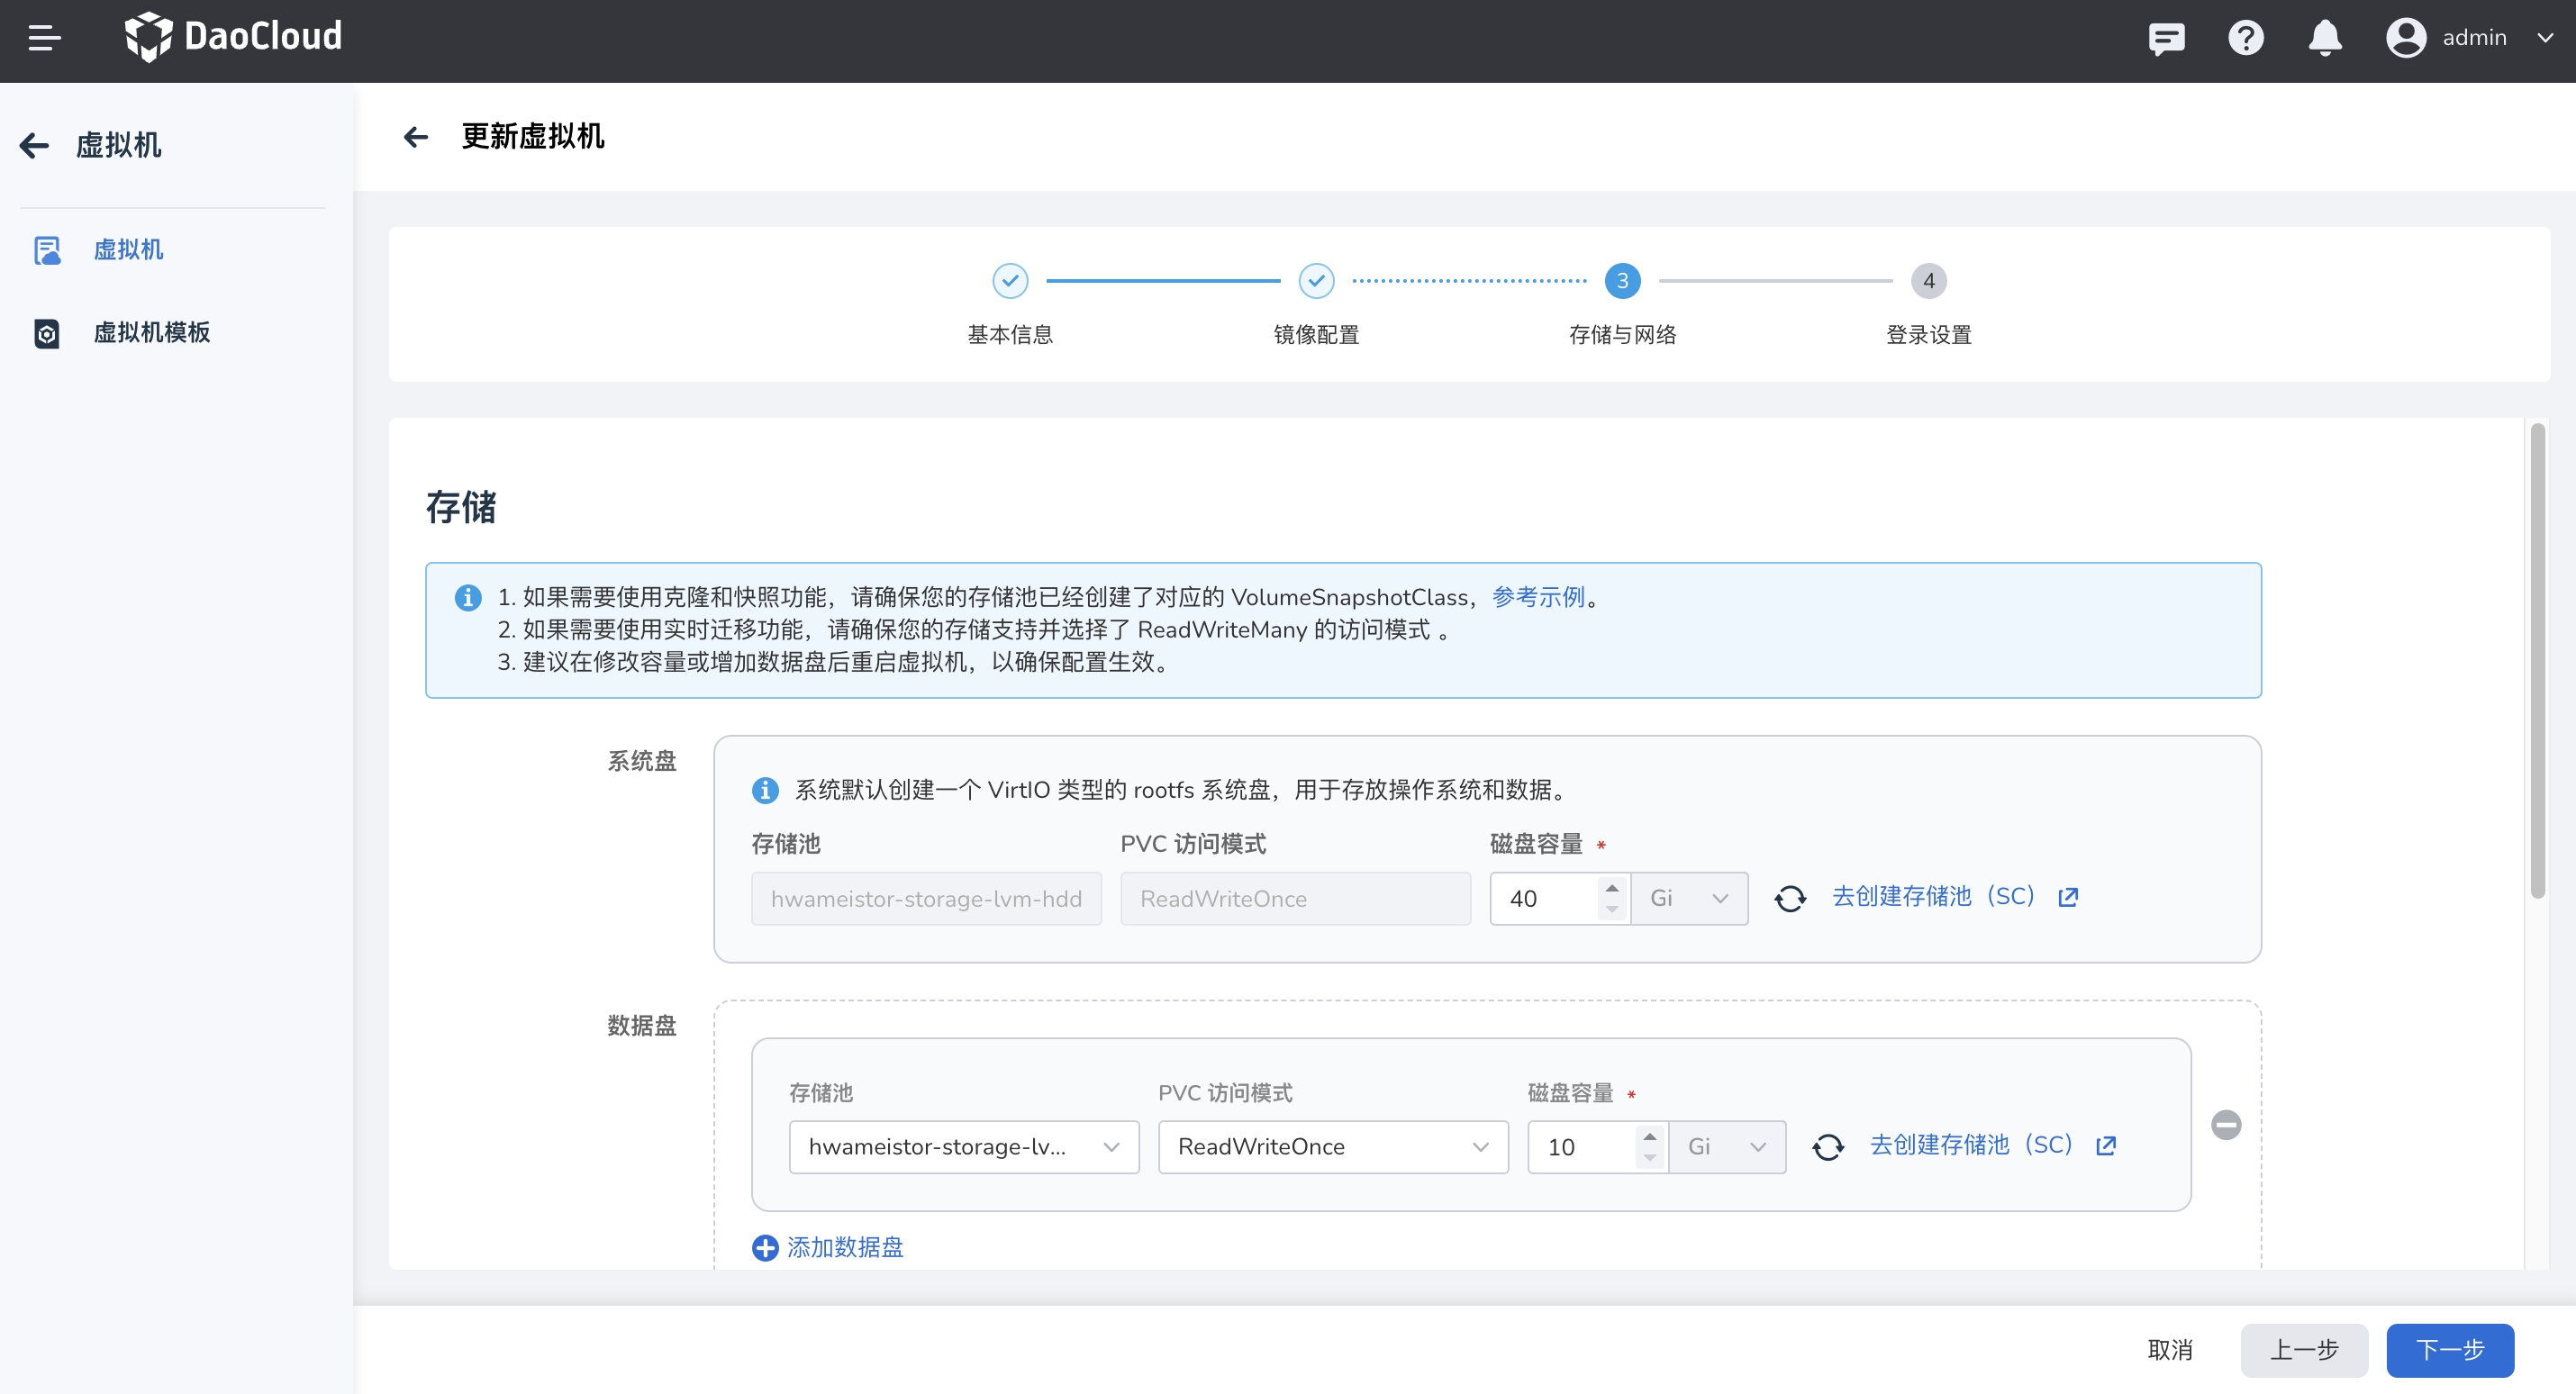Open system disk Gi unit dropdown
The width and height of the screenshot is (2576, 1394).
tap(1688, 898)
